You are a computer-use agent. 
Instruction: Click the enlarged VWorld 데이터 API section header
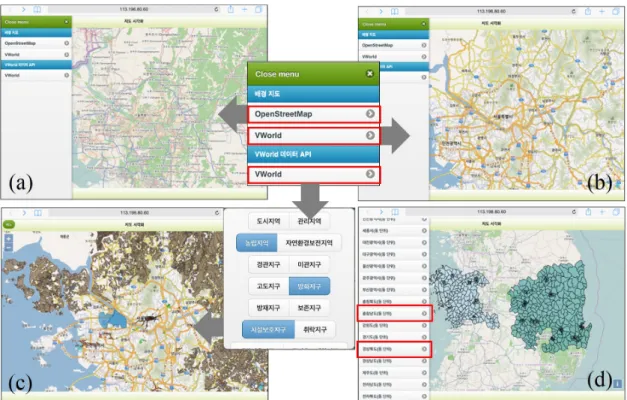pos(313,154)
